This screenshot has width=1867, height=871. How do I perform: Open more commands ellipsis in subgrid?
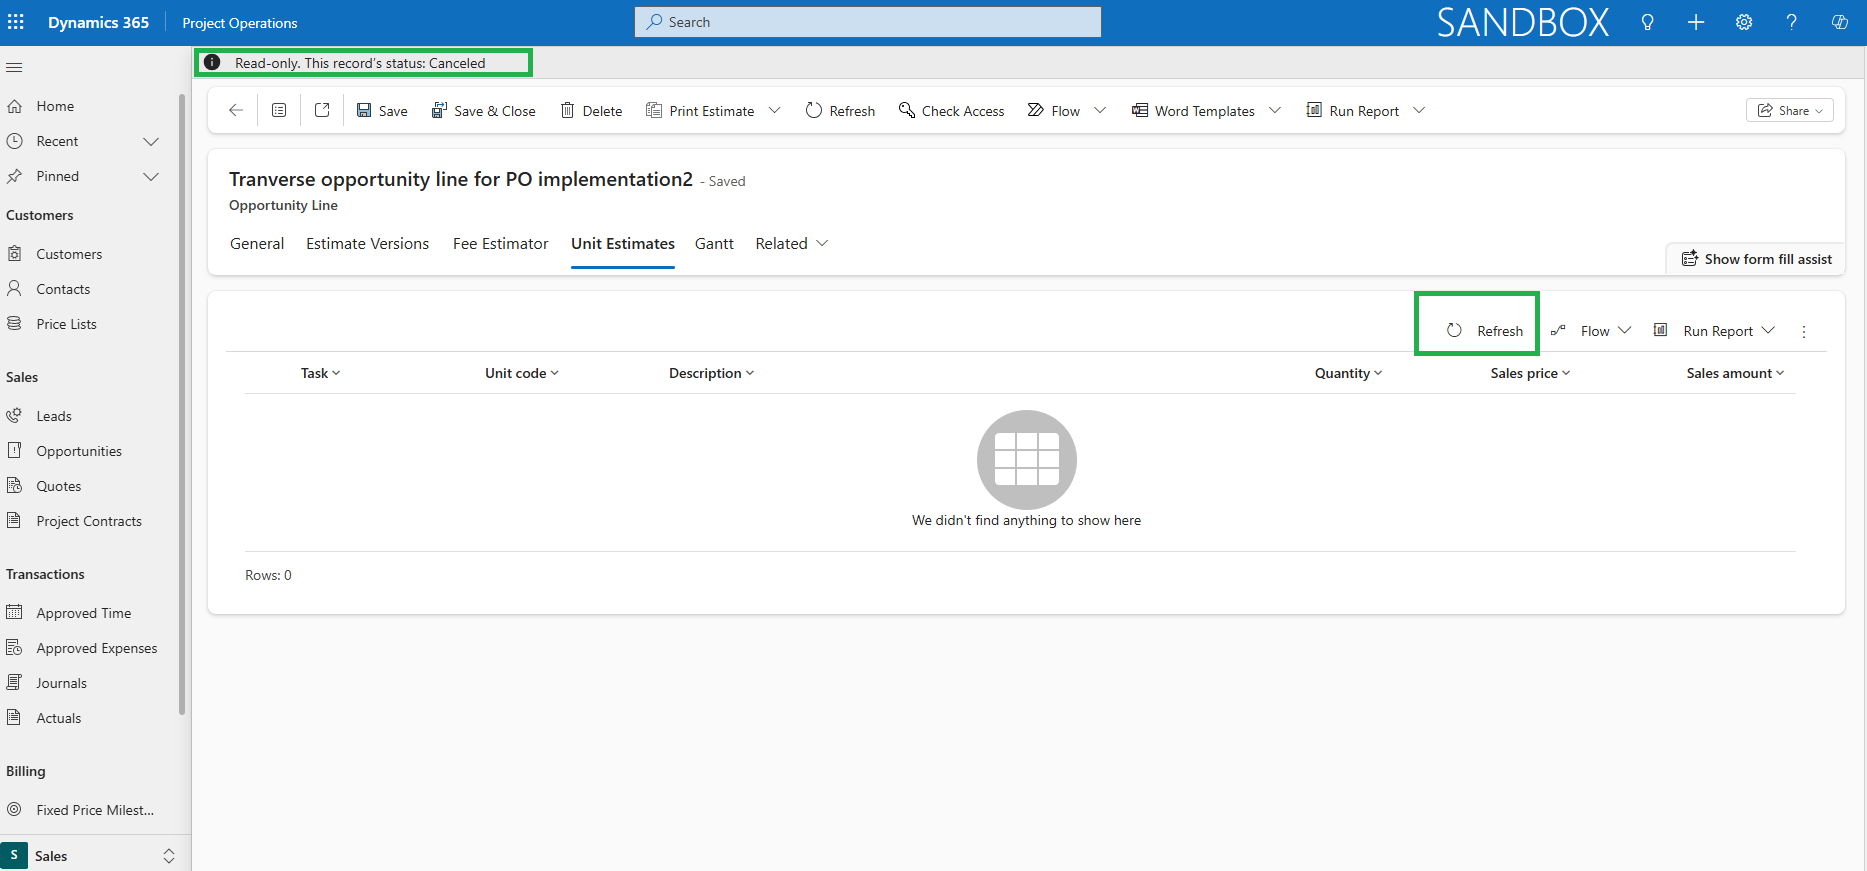click(x=1804, y=332)
